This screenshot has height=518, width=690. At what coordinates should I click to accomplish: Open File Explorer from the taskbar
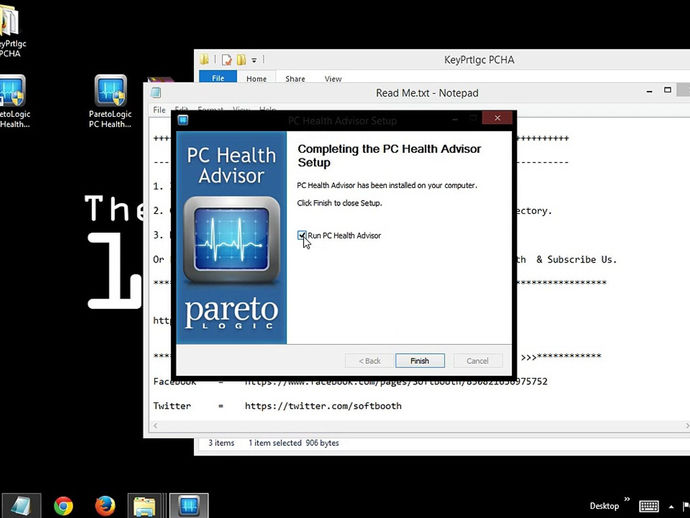click(x=145, y=506)
